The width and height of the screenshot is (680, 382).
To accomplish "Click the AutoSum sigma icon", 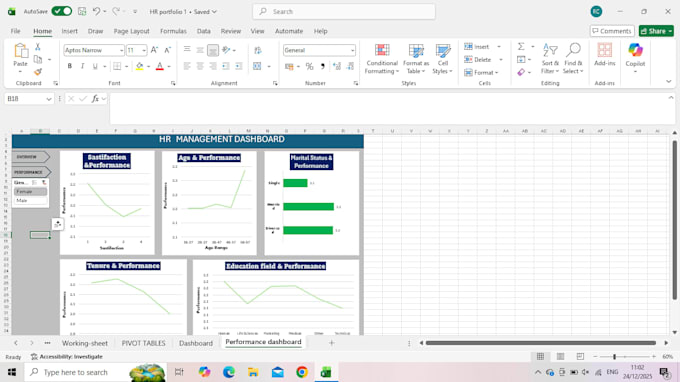I will (521, 46).
